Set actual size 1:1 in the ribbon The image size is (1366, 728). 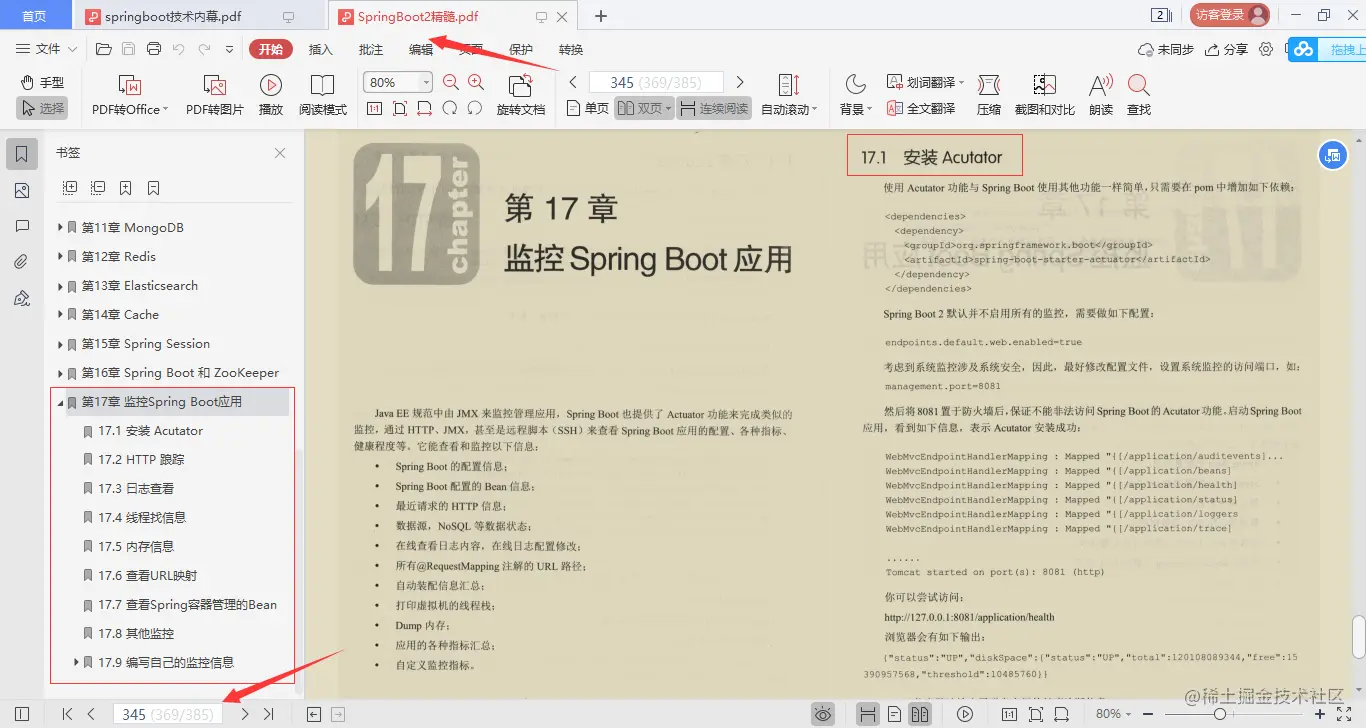coord(375,108)
